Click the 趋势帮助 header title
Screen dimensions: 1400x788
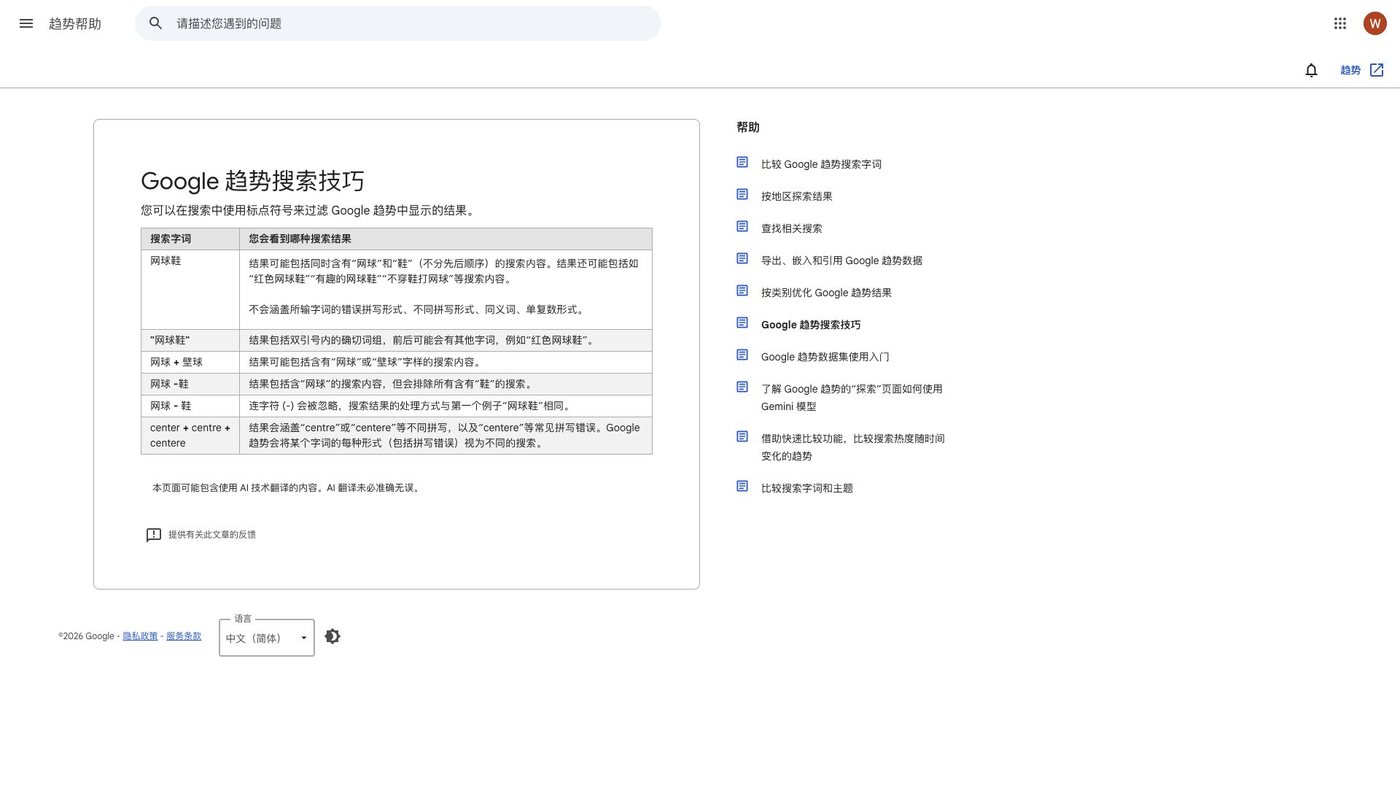click(75, 23)
